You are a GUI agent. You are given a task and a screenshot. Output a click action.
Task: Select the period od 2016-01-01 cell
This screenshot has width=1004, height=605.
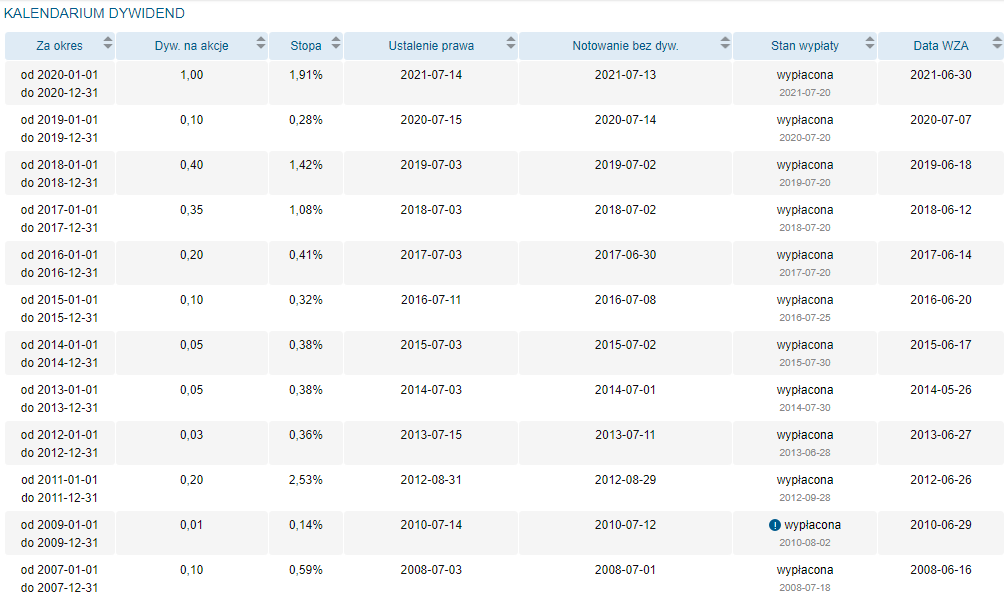click(x=60, y=264)
